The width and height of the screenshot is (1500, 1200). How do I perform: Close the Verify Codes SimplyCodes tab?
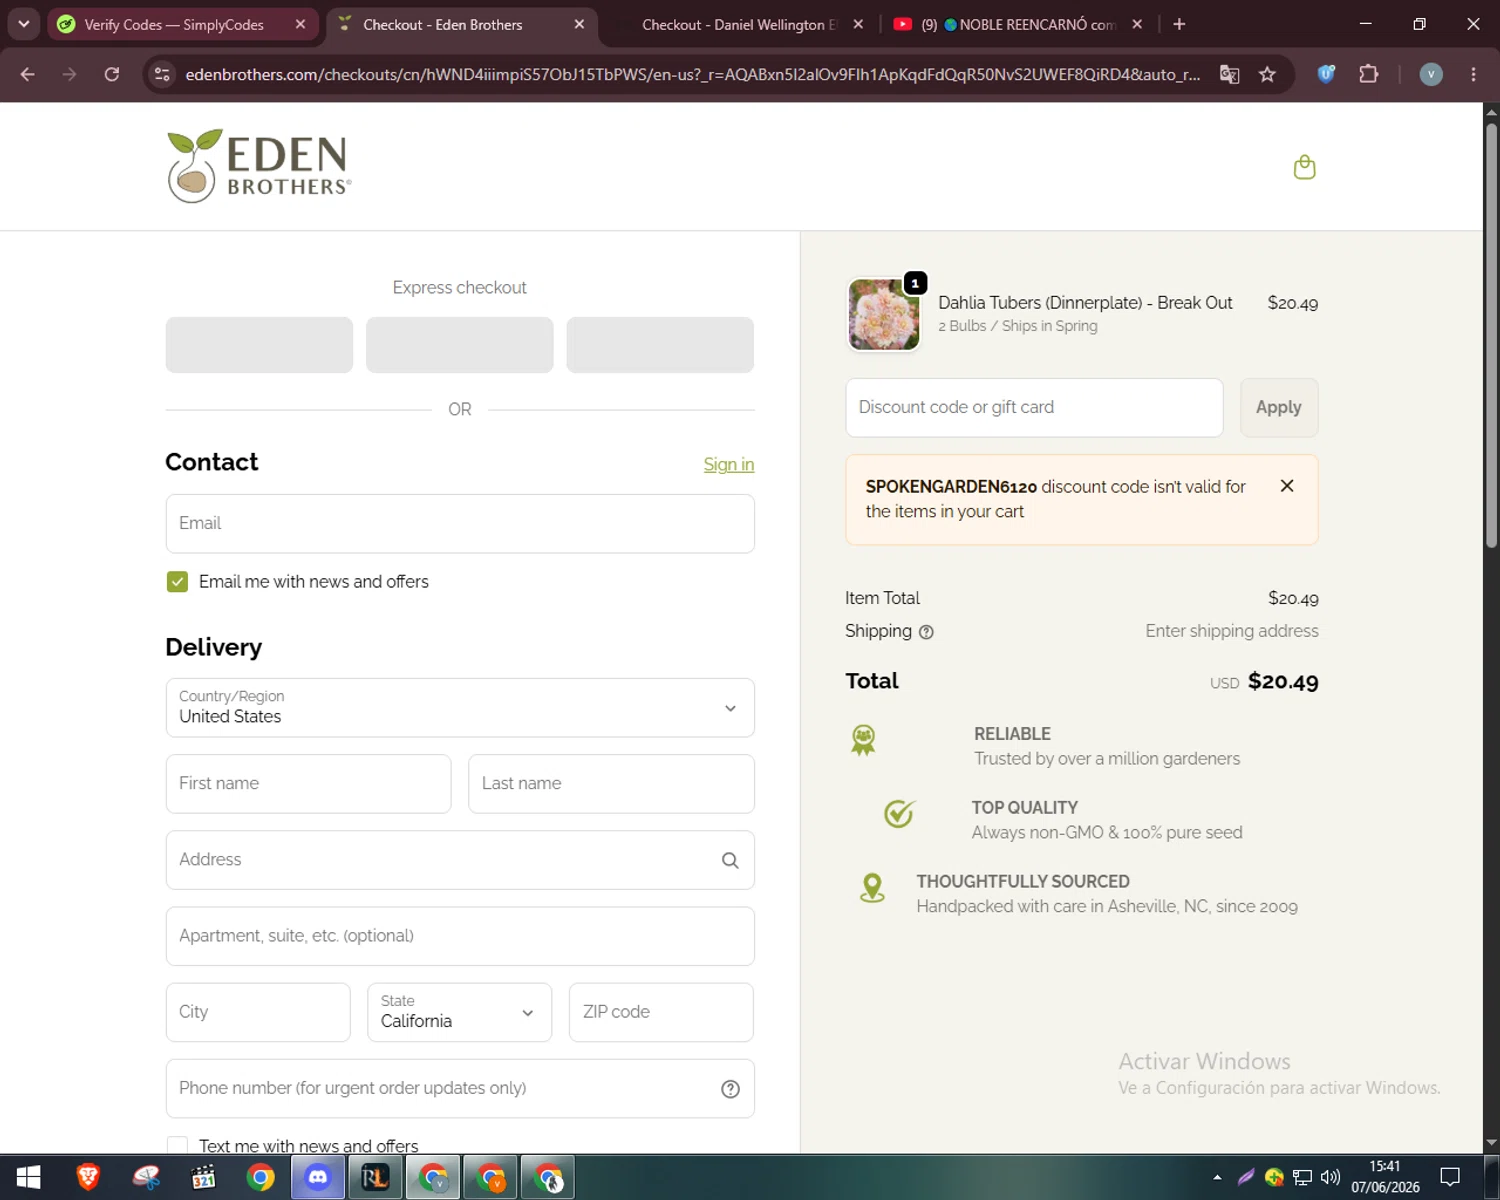[300, 24]
